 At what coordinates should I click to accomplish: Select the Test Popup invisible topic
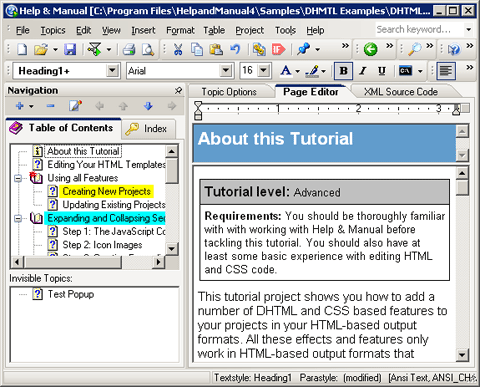[x=71, y=294]
